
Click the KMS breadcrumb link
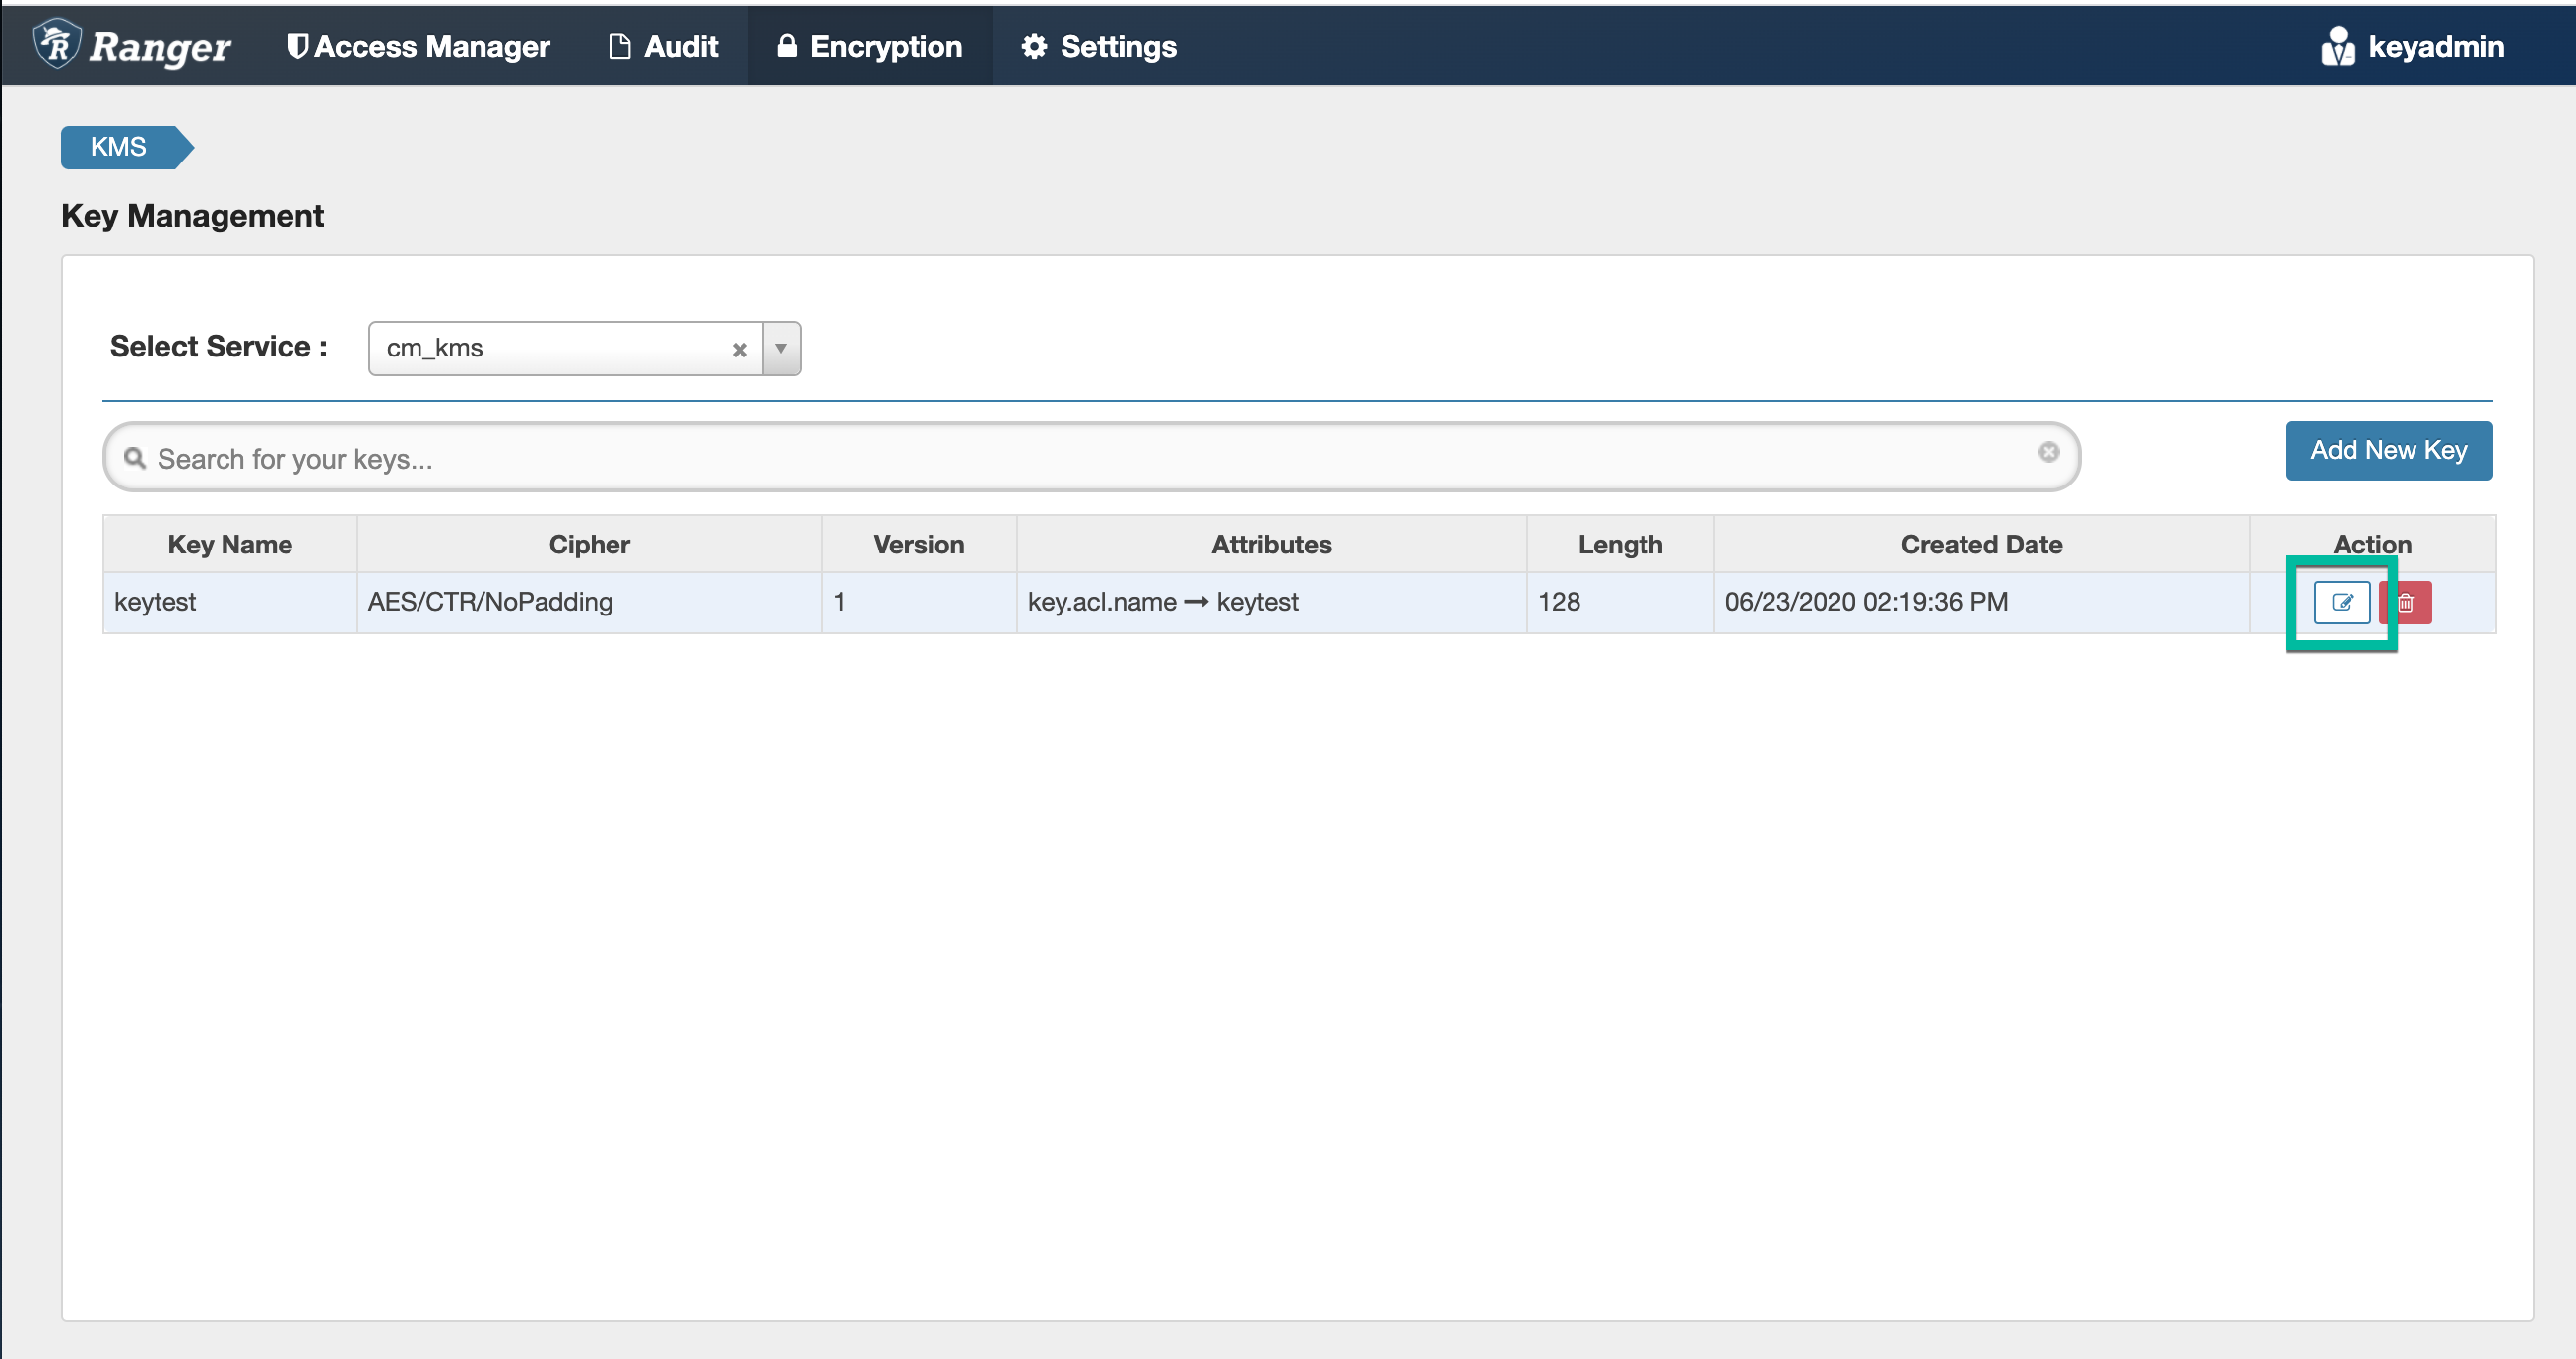coord(118,147)
